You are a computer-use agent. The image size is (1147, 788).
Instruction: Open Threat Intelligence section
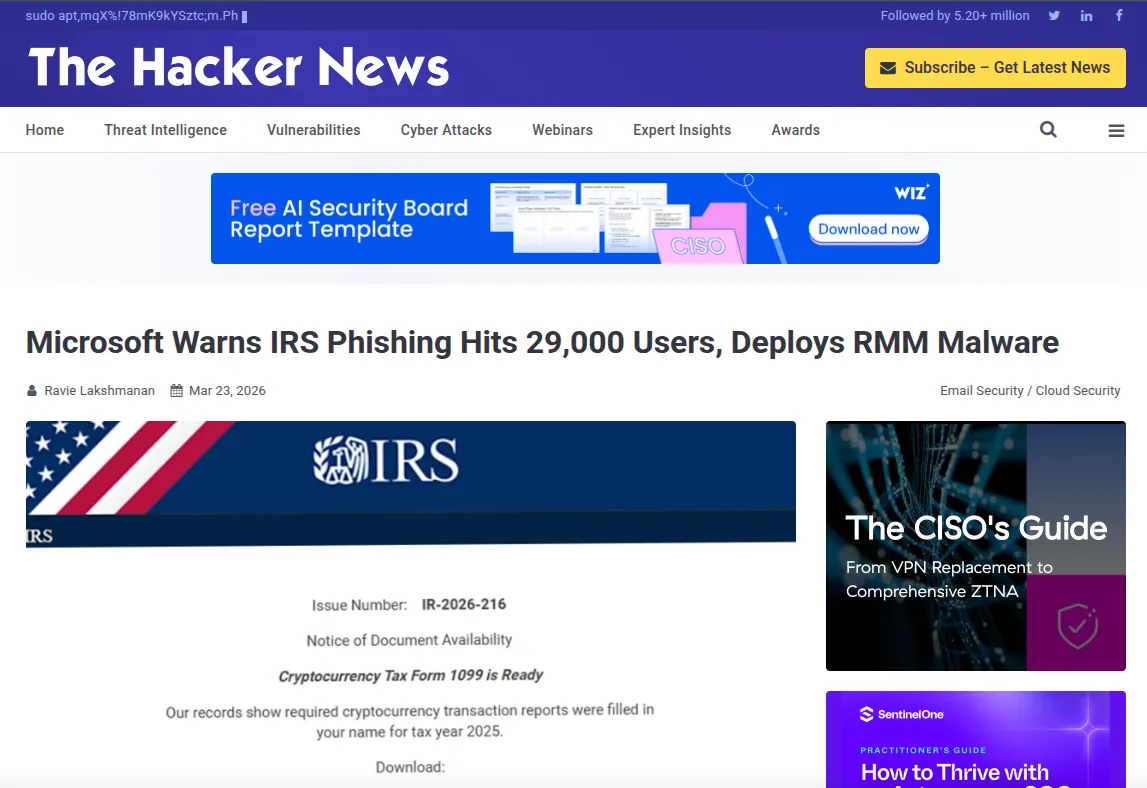click(x=165, y=130)
